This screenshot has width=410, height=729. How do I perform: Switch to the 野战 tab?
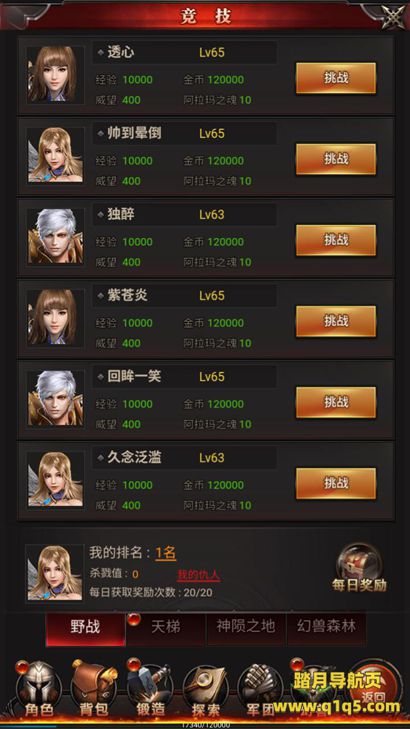(x=85, y=628)
